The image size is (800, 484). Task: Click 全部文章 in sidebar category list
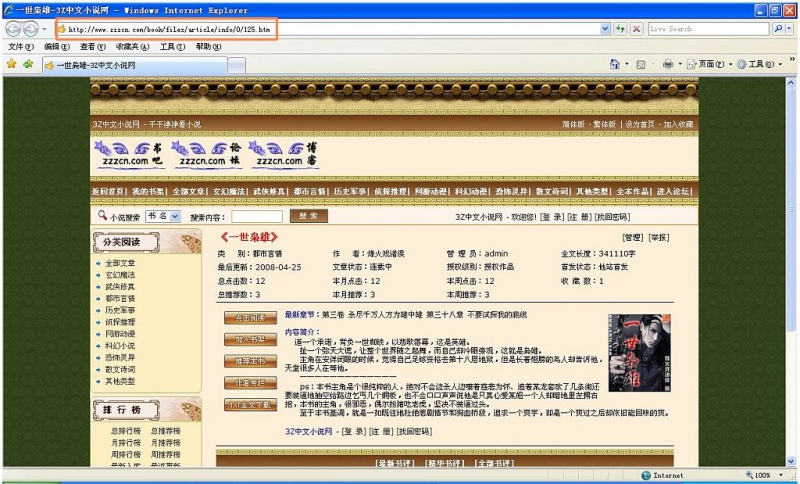click(120, 263)
